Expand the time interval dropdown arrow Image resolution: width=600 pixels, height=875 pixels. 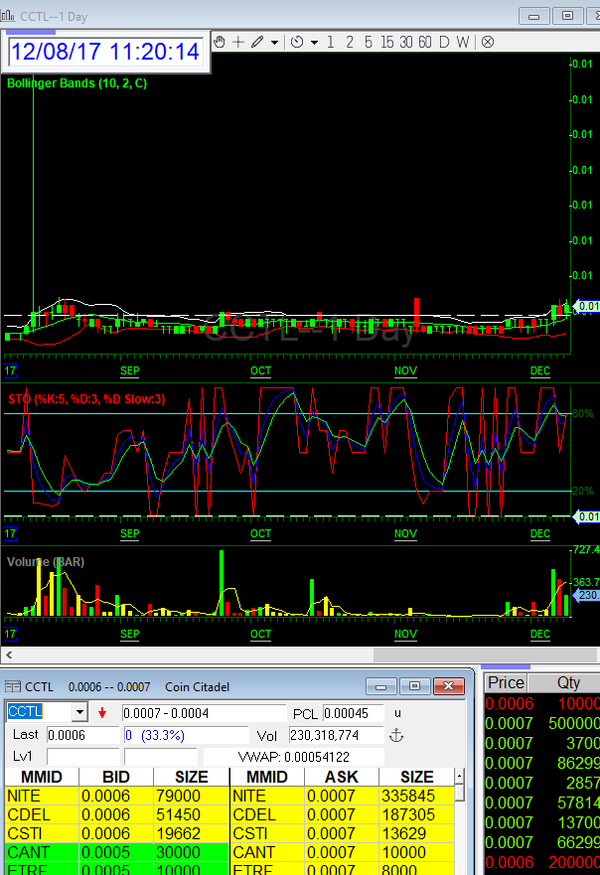click(x=314, y=42)
